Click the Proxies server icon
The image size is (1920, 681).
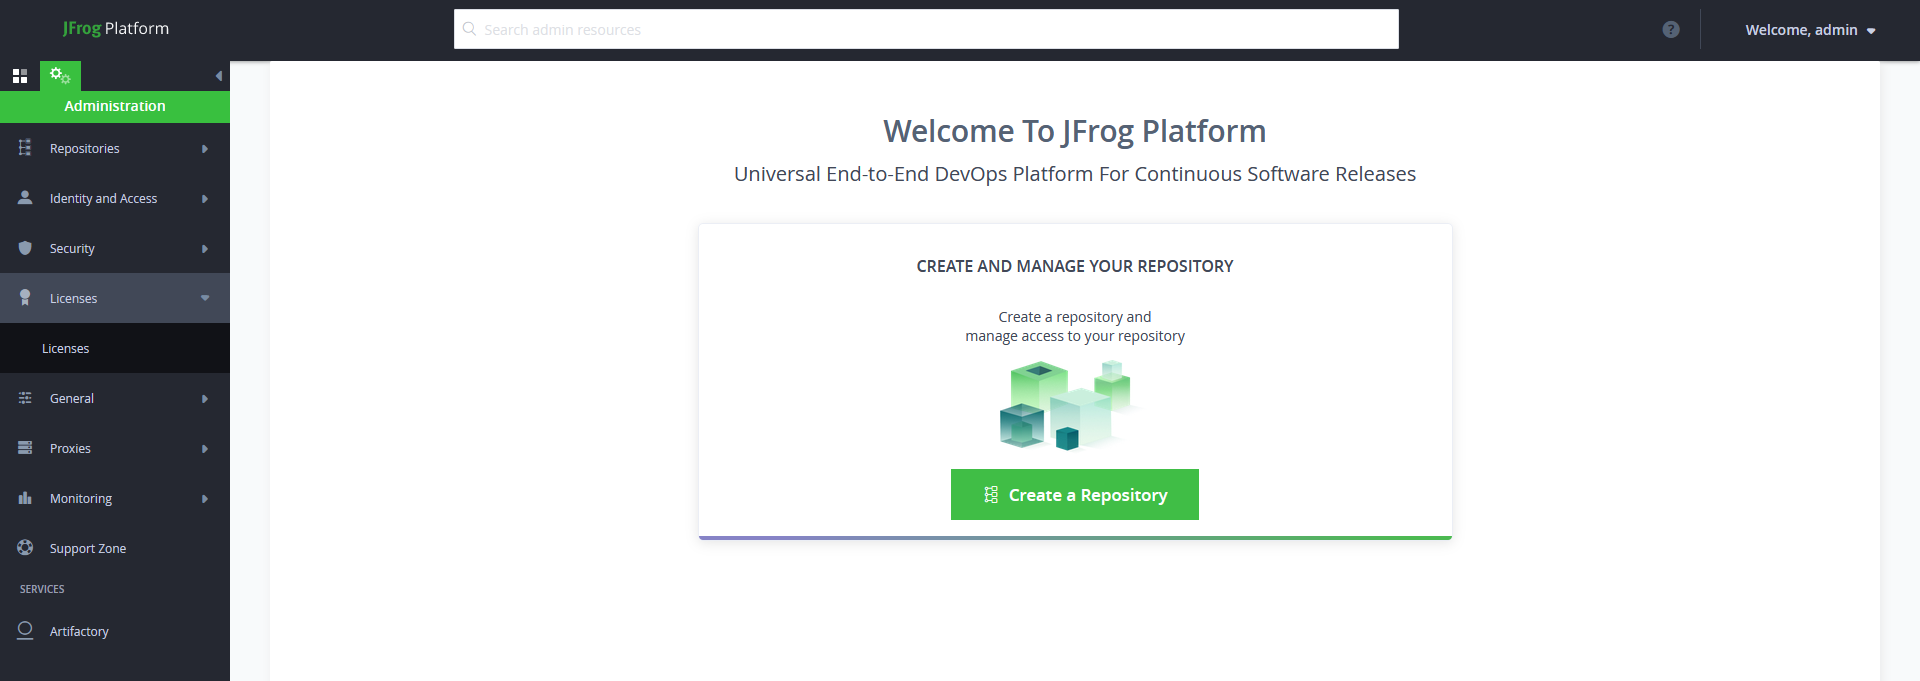(25, 448)
